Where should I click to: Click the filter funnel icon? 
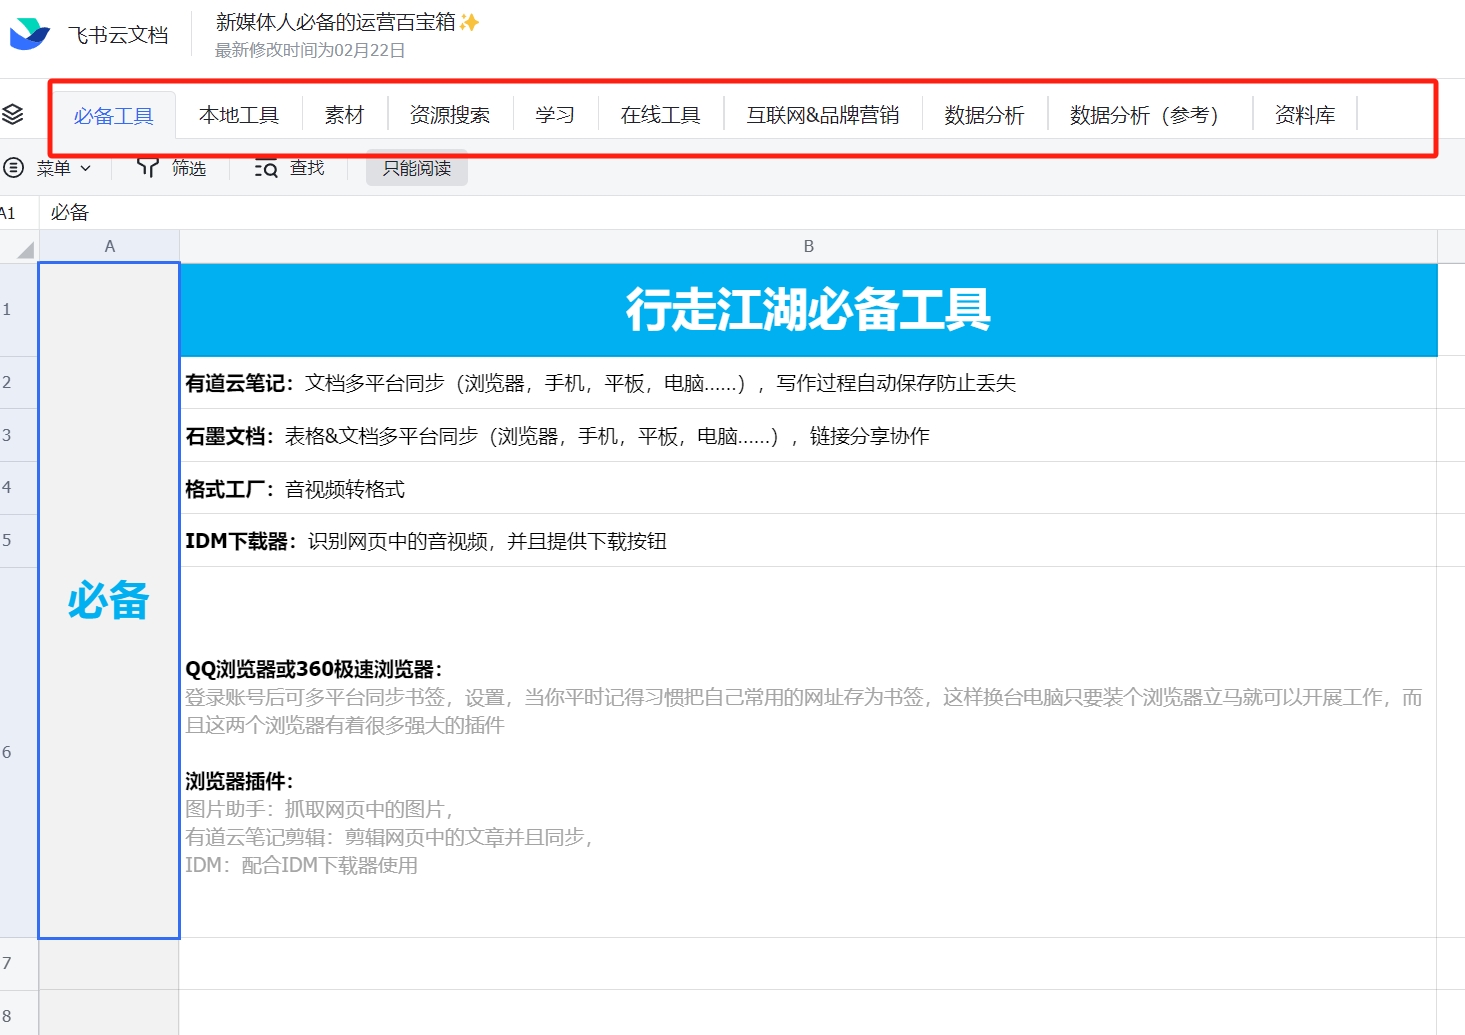[148, 167]
